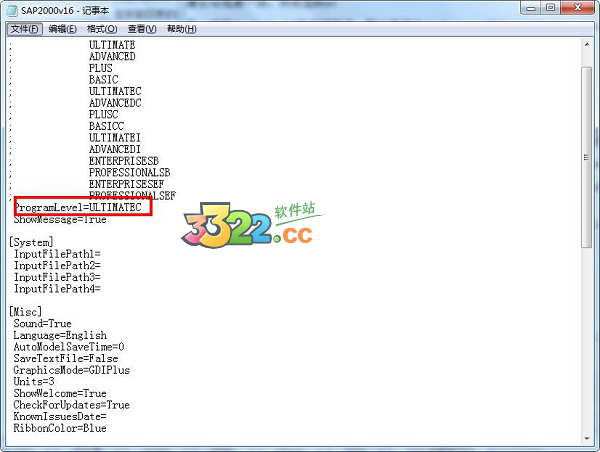Click the InputFilePath2= line

tap(57, 265)
